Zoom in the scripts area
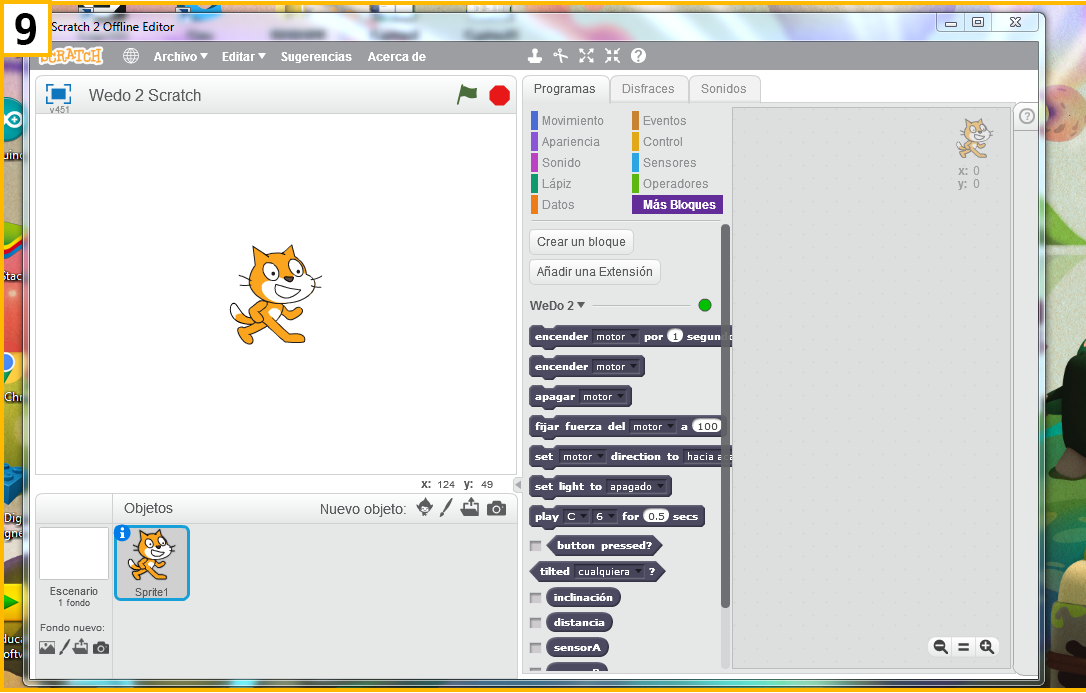This screenshot has width=1086, height=693. [x=987, y=647]
